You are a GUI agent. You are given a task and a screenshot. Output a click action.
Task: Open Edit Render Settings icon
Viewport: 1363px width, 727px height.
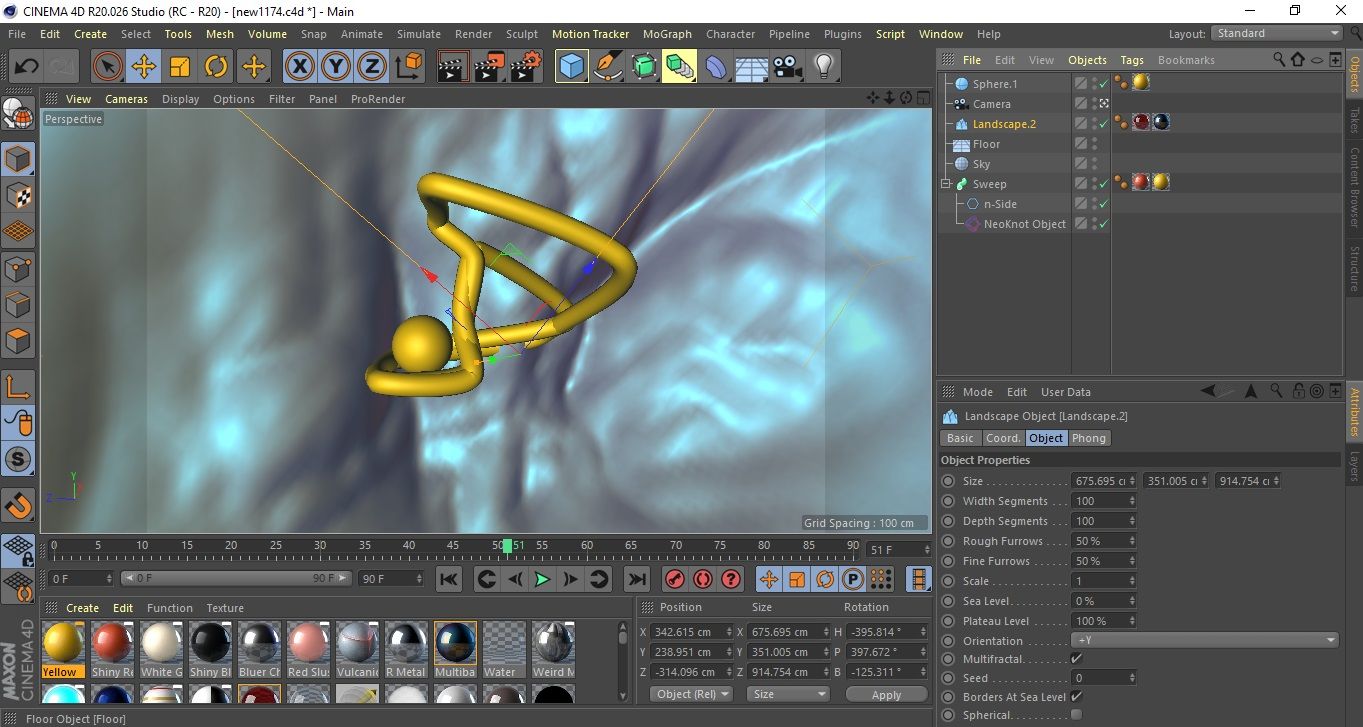click(525, 67)
